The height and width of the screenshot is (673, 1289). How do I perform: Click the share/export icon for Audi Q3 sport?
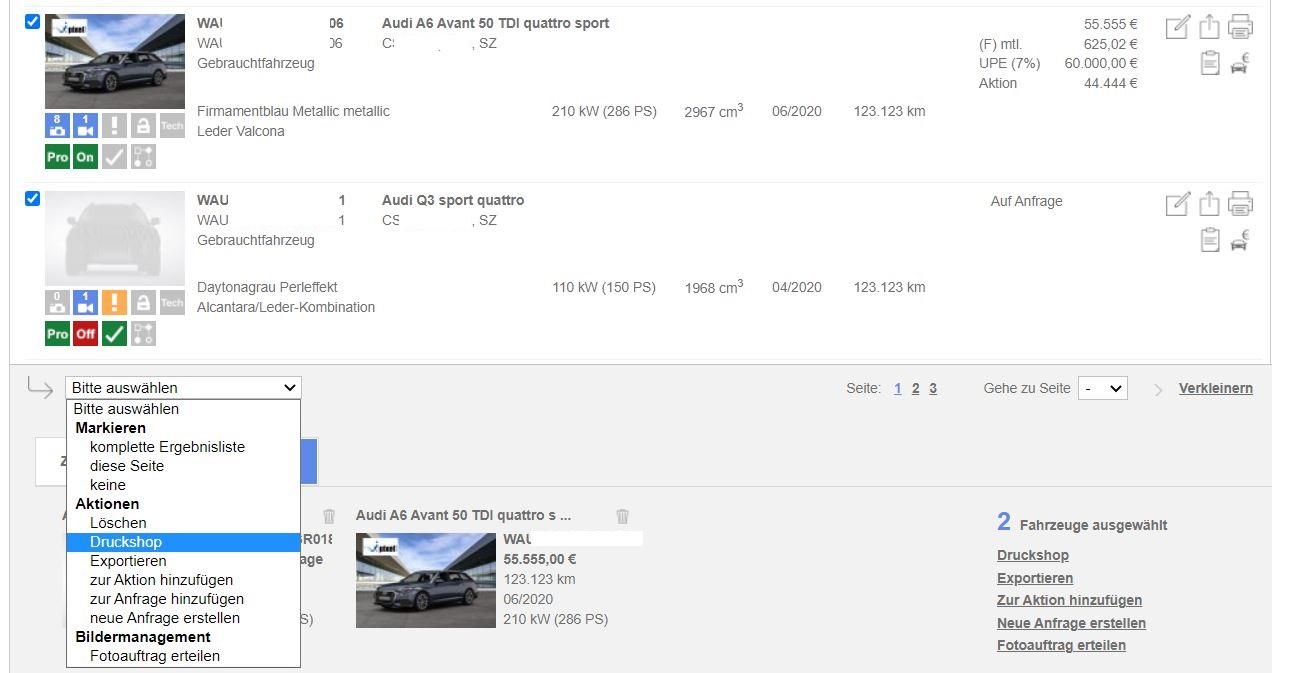[x=1209, y=204]
